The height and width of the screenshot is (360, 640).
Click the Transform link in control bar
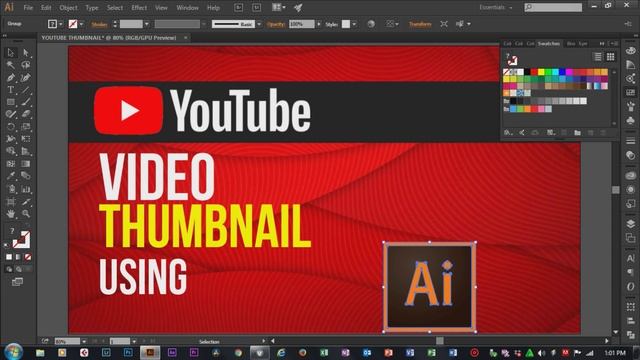[420, 24]
